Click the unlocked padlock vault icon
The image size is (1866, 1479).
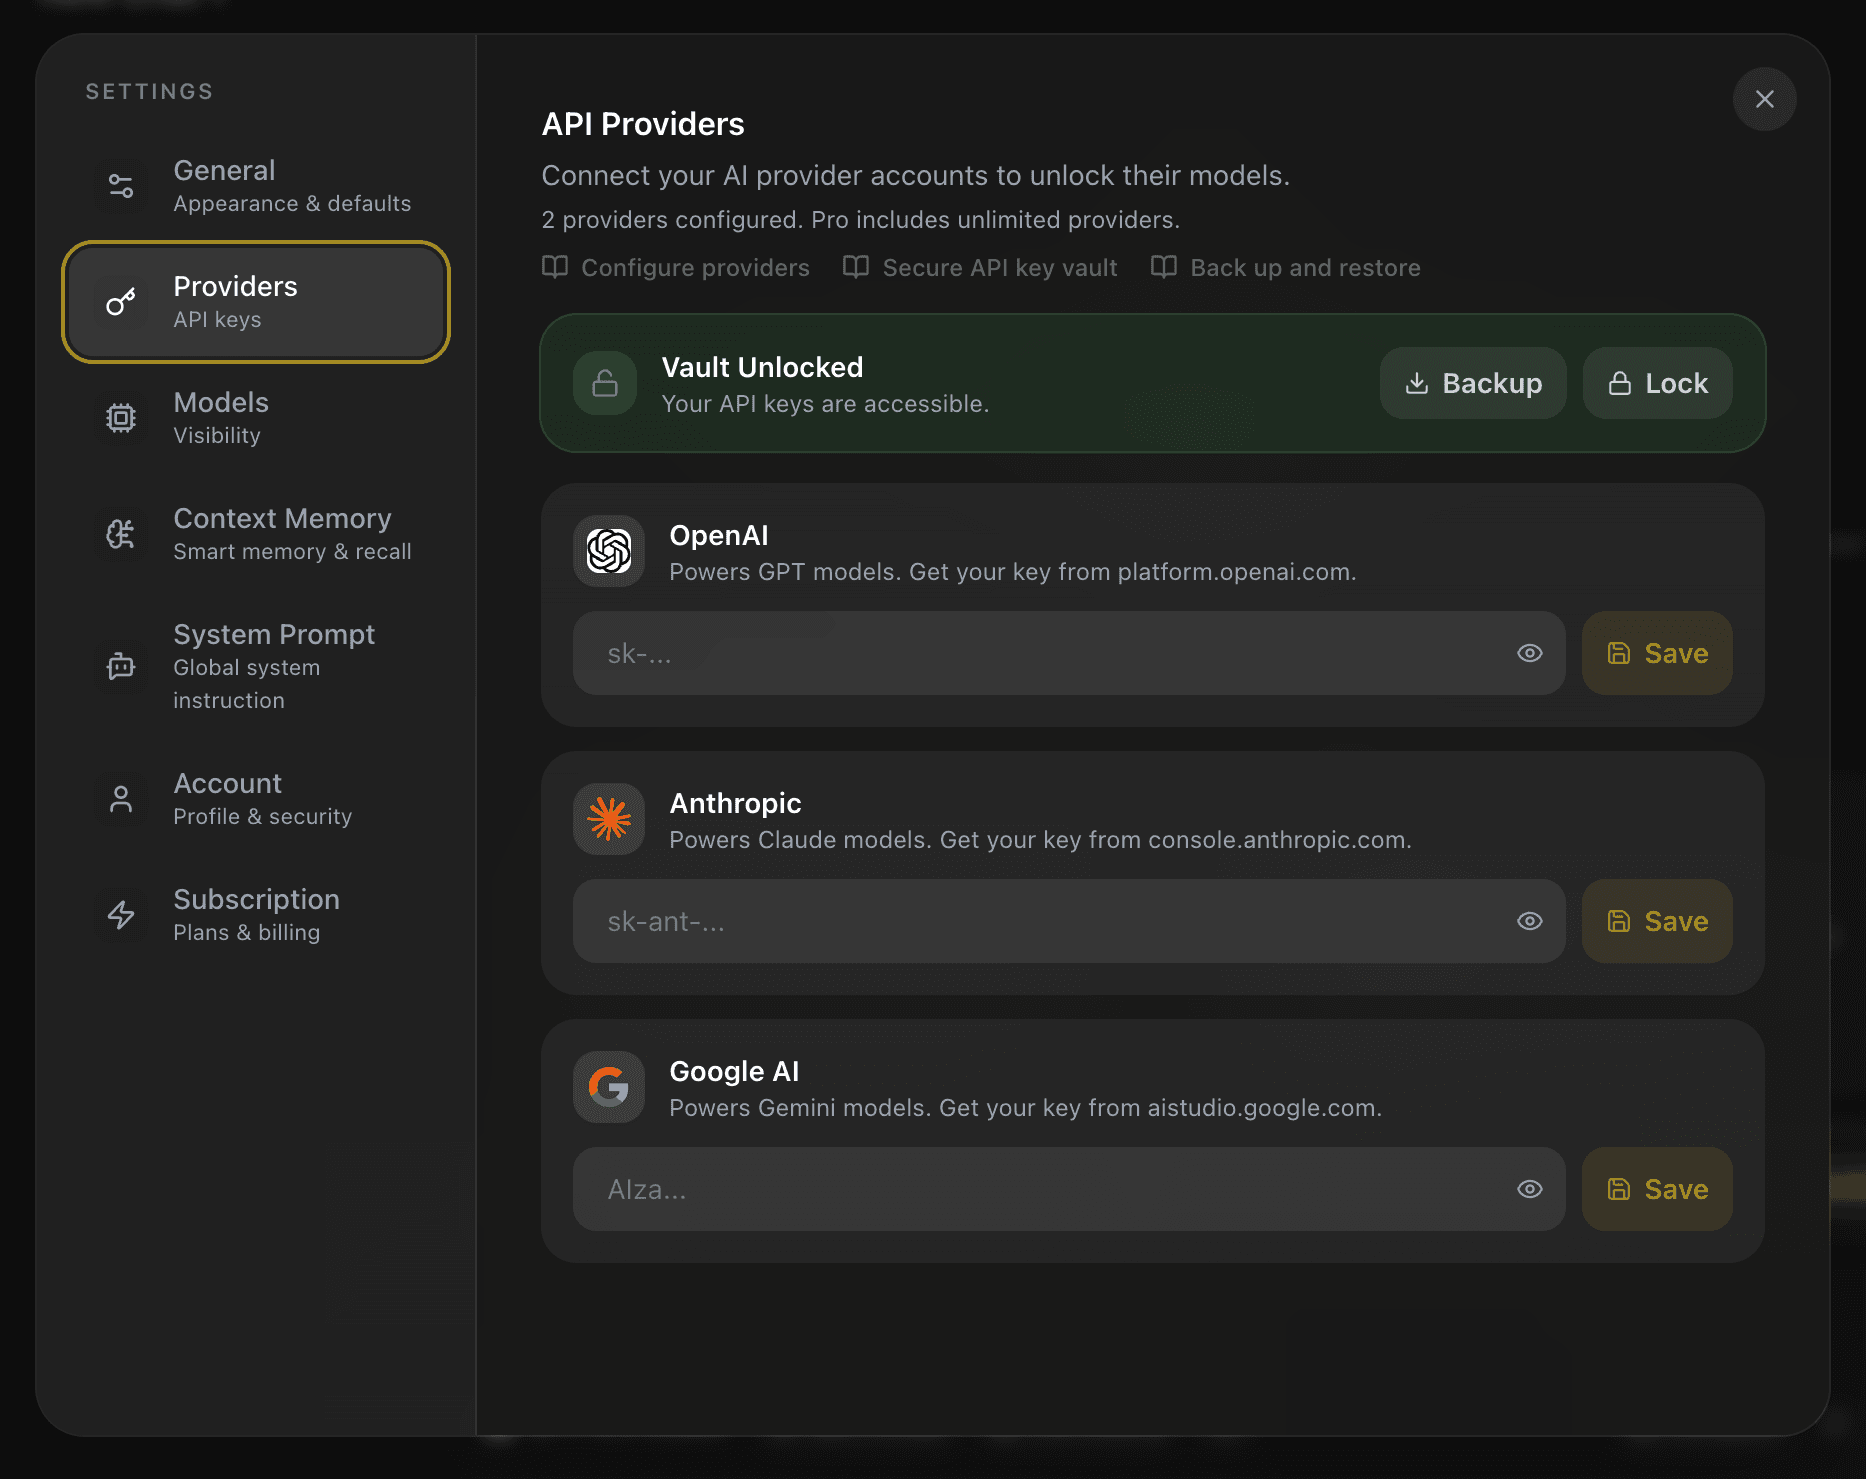point(605,383)
